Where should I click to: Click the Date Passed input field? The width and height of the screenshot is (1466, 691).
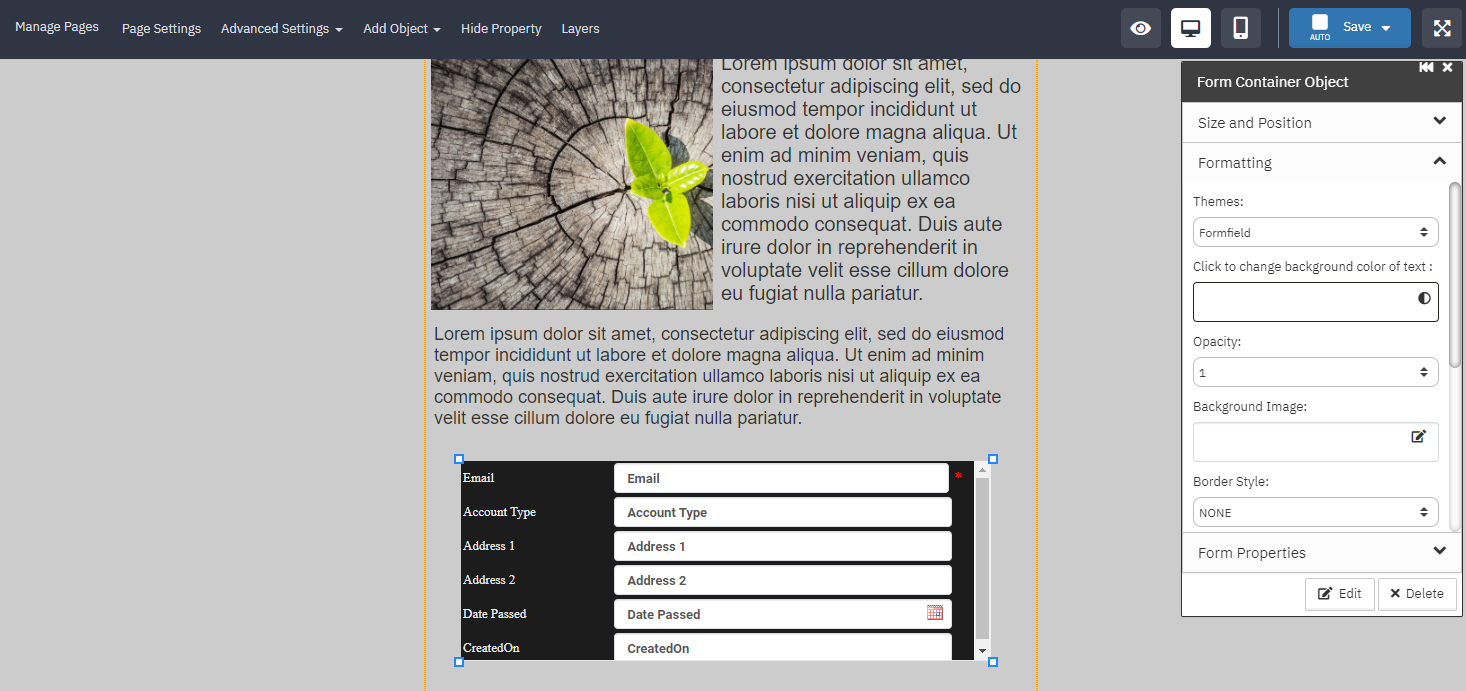[782, 614]
